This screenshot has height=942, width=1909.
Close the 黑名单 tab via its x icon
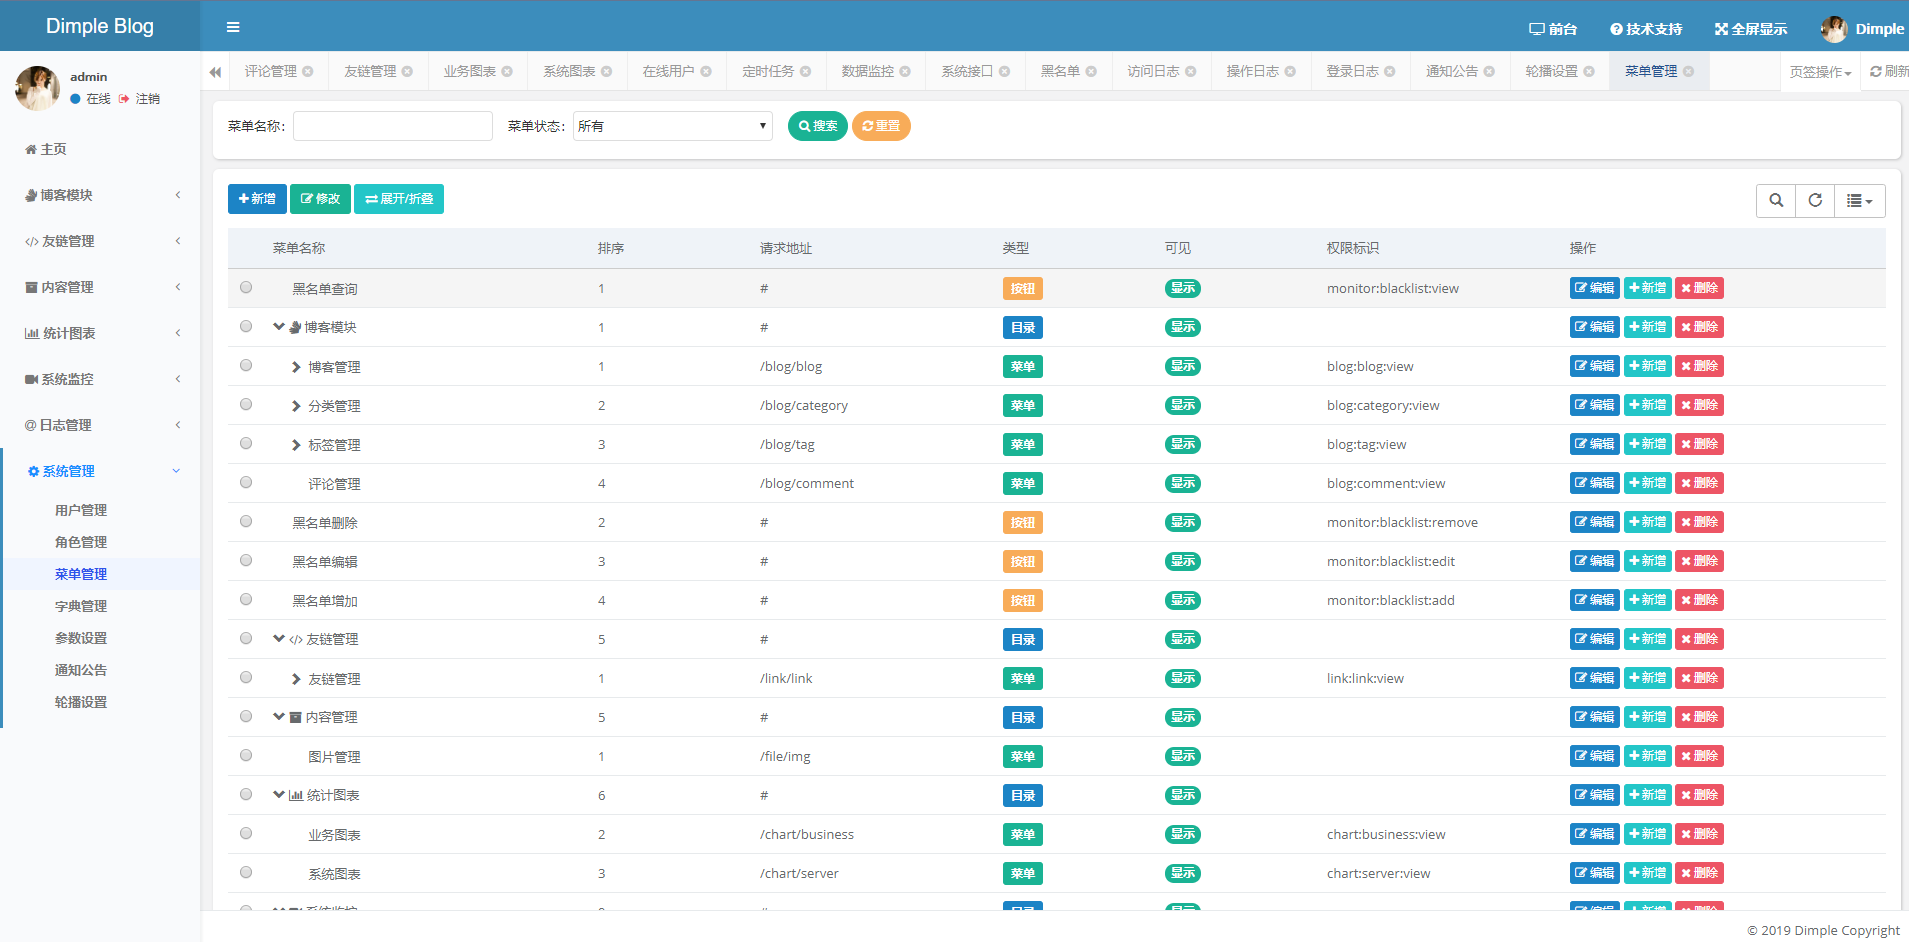1091,71
